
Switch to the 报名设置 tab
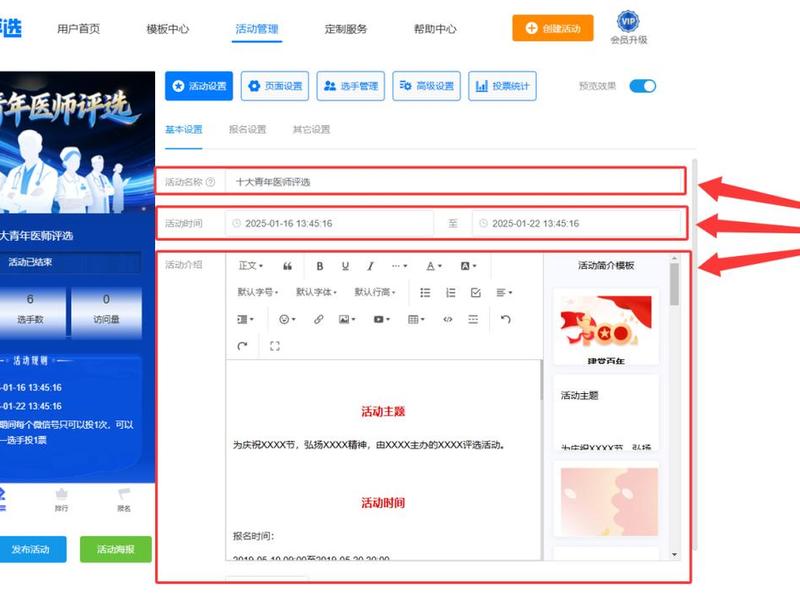[x=247, y=130]
